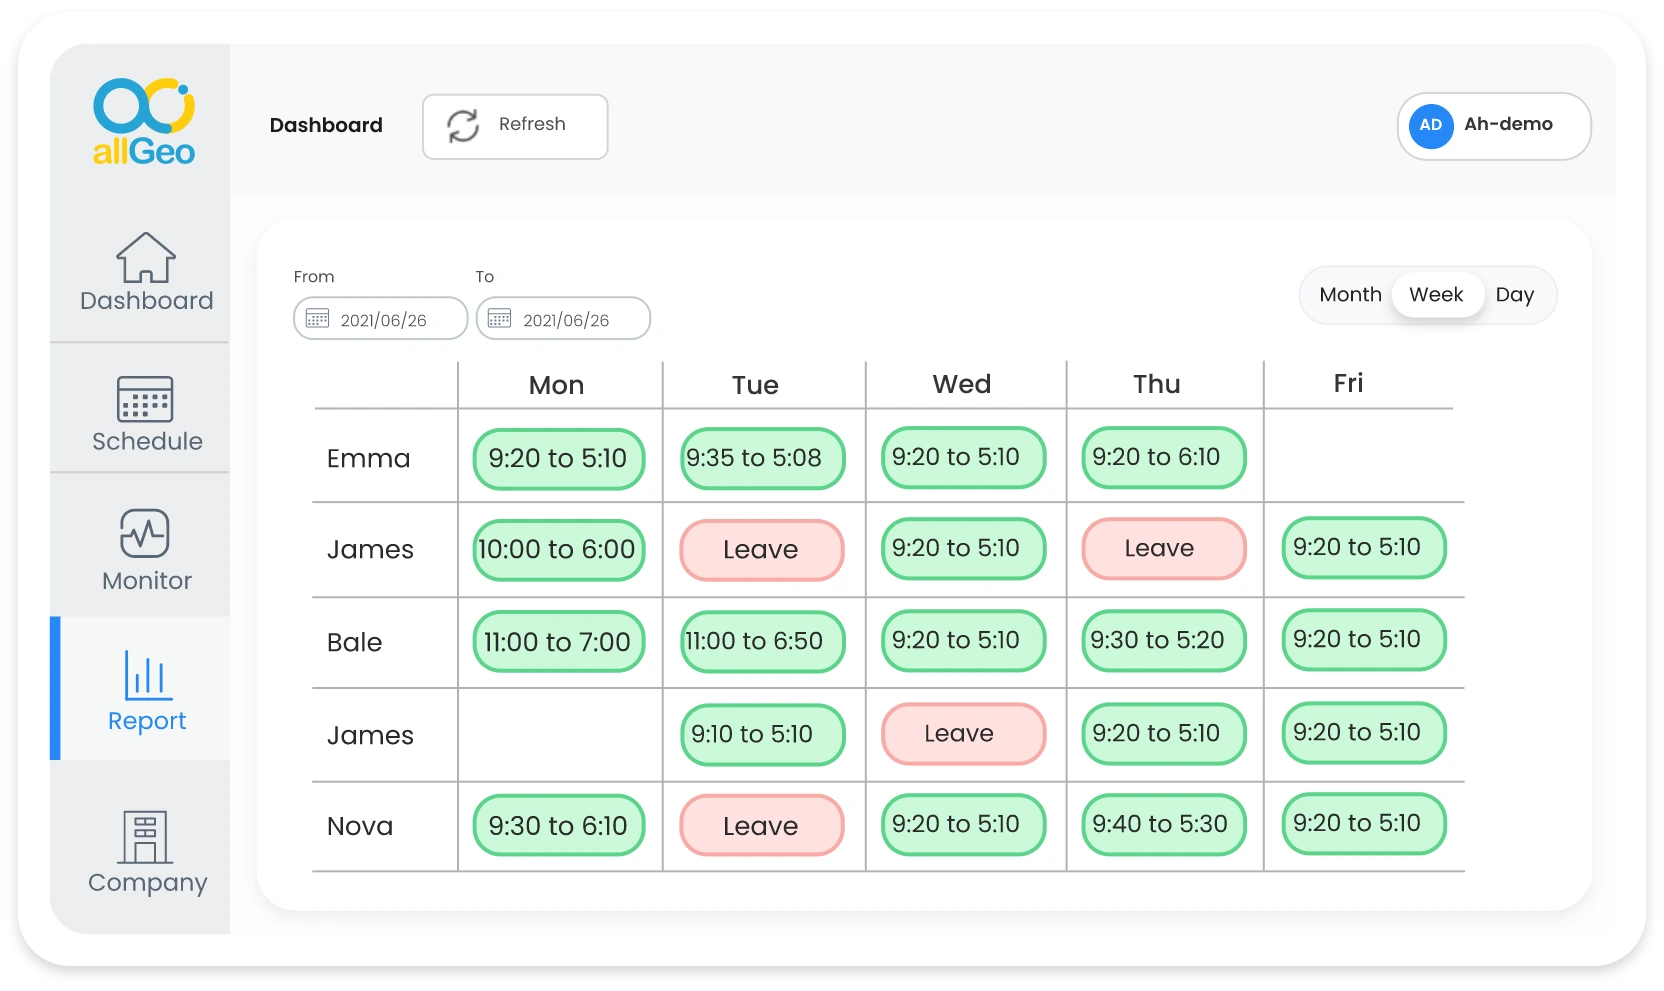This screenshot has height=991, width=1664.
Task: Open the Company building icon
Action: tap(146, 836)
